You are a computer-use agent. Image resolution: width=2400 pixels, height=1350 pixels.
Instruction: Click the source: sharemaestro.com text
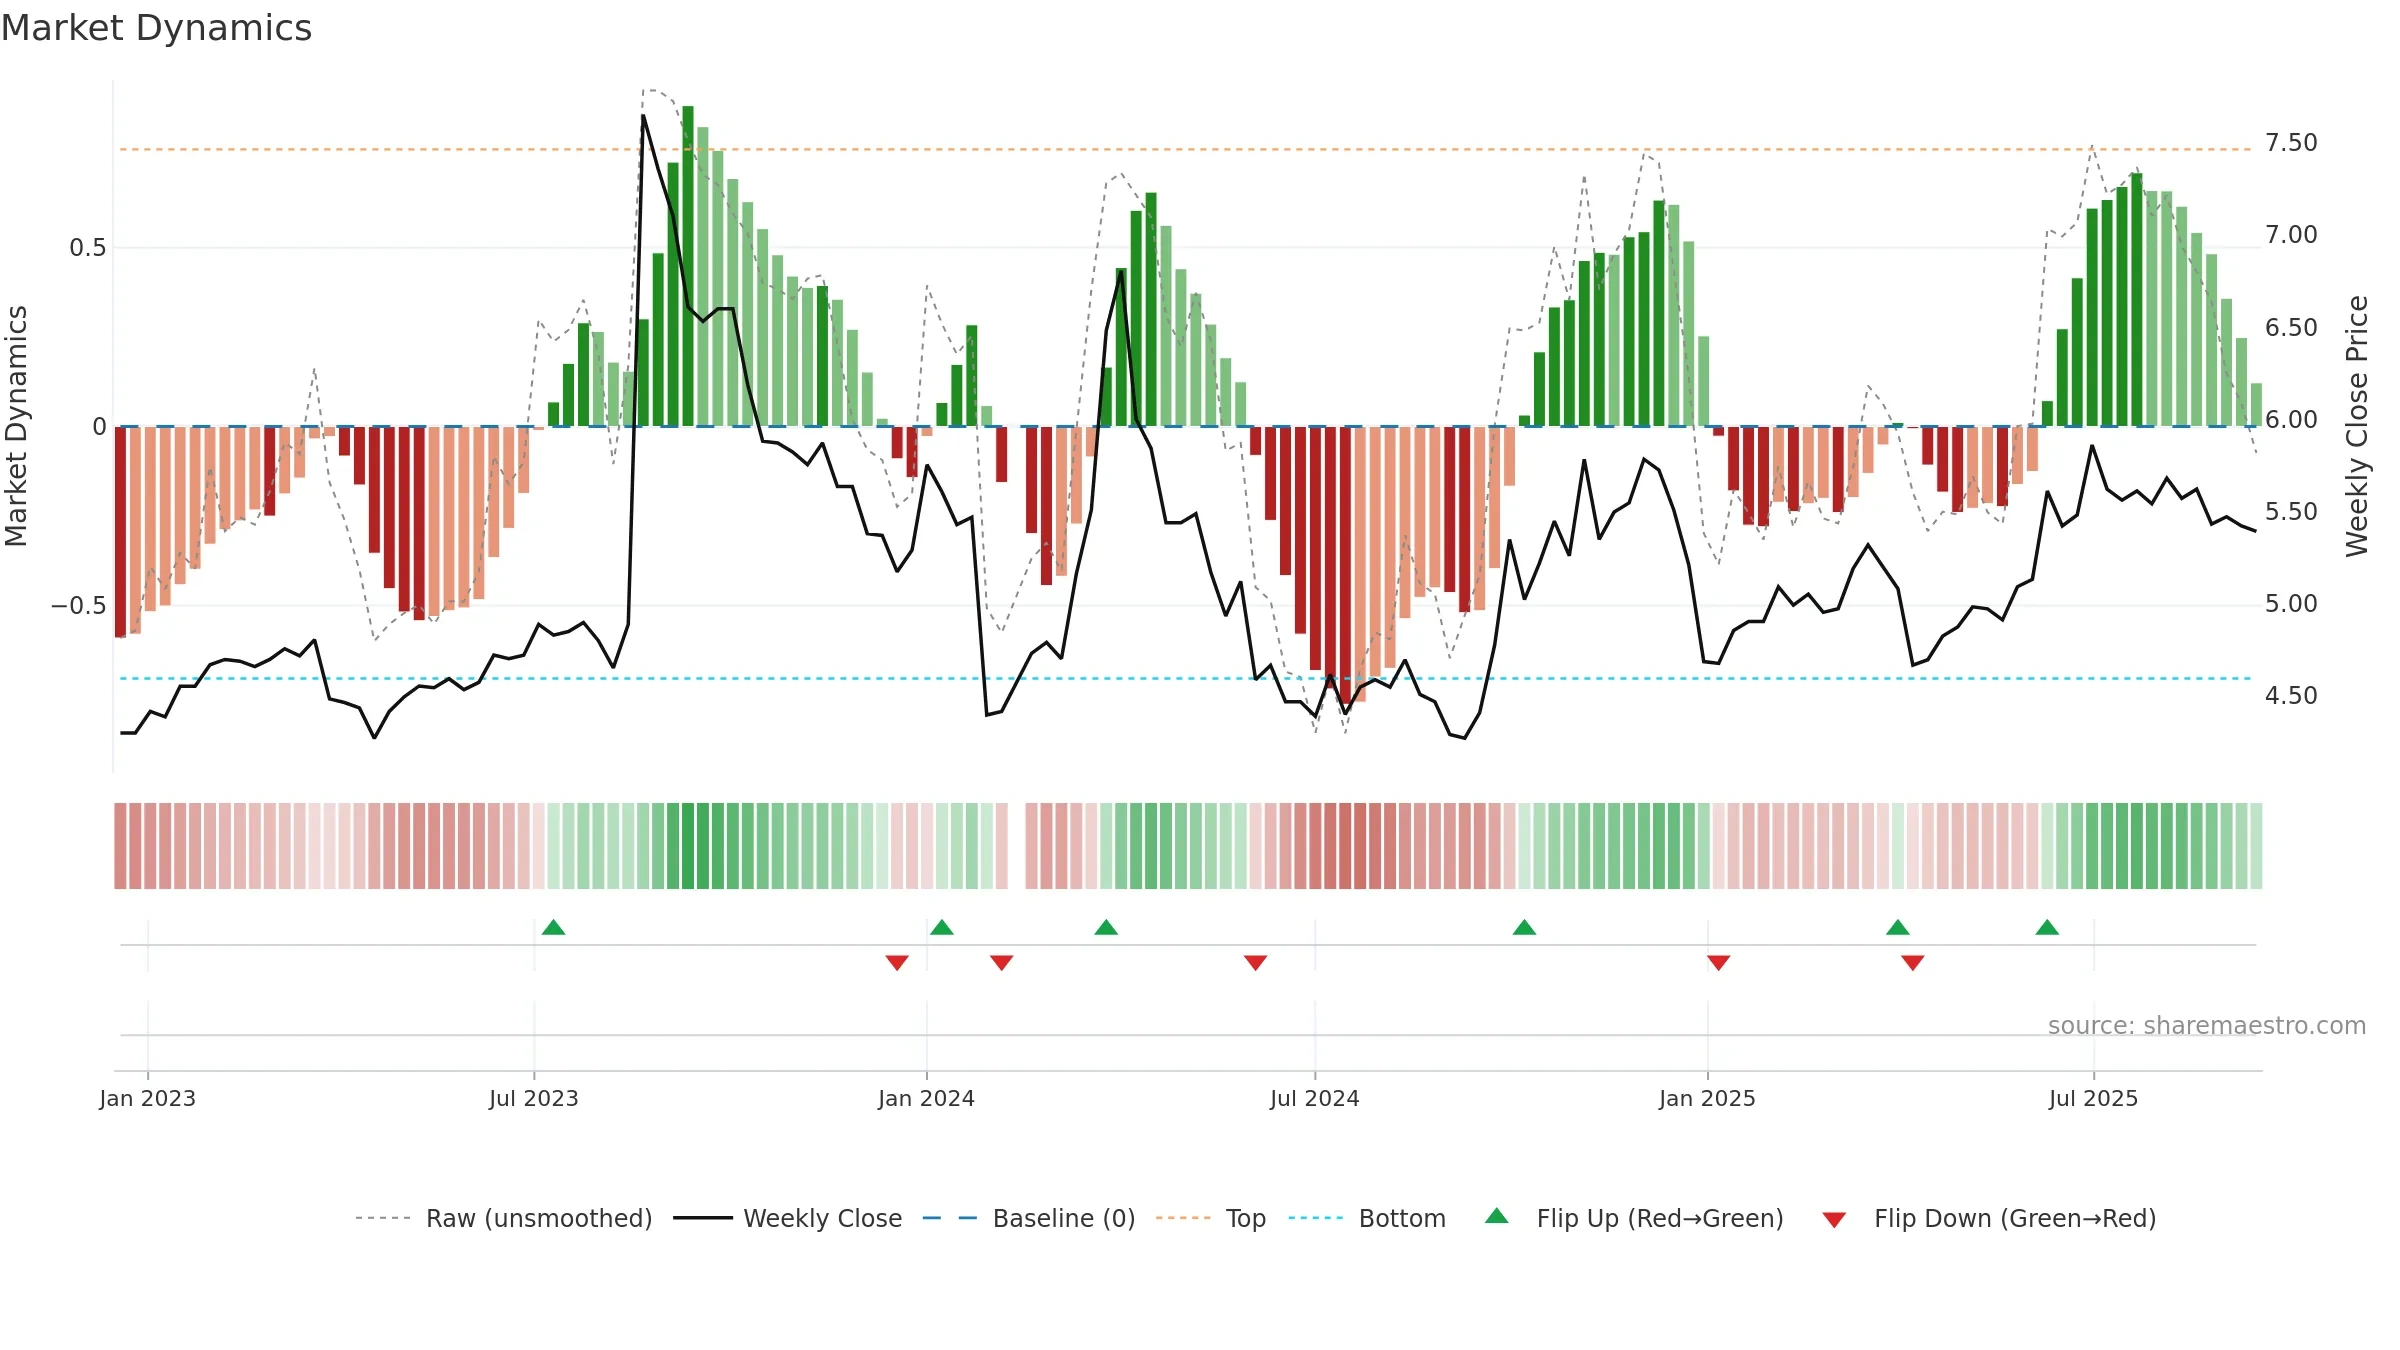2207,1025
